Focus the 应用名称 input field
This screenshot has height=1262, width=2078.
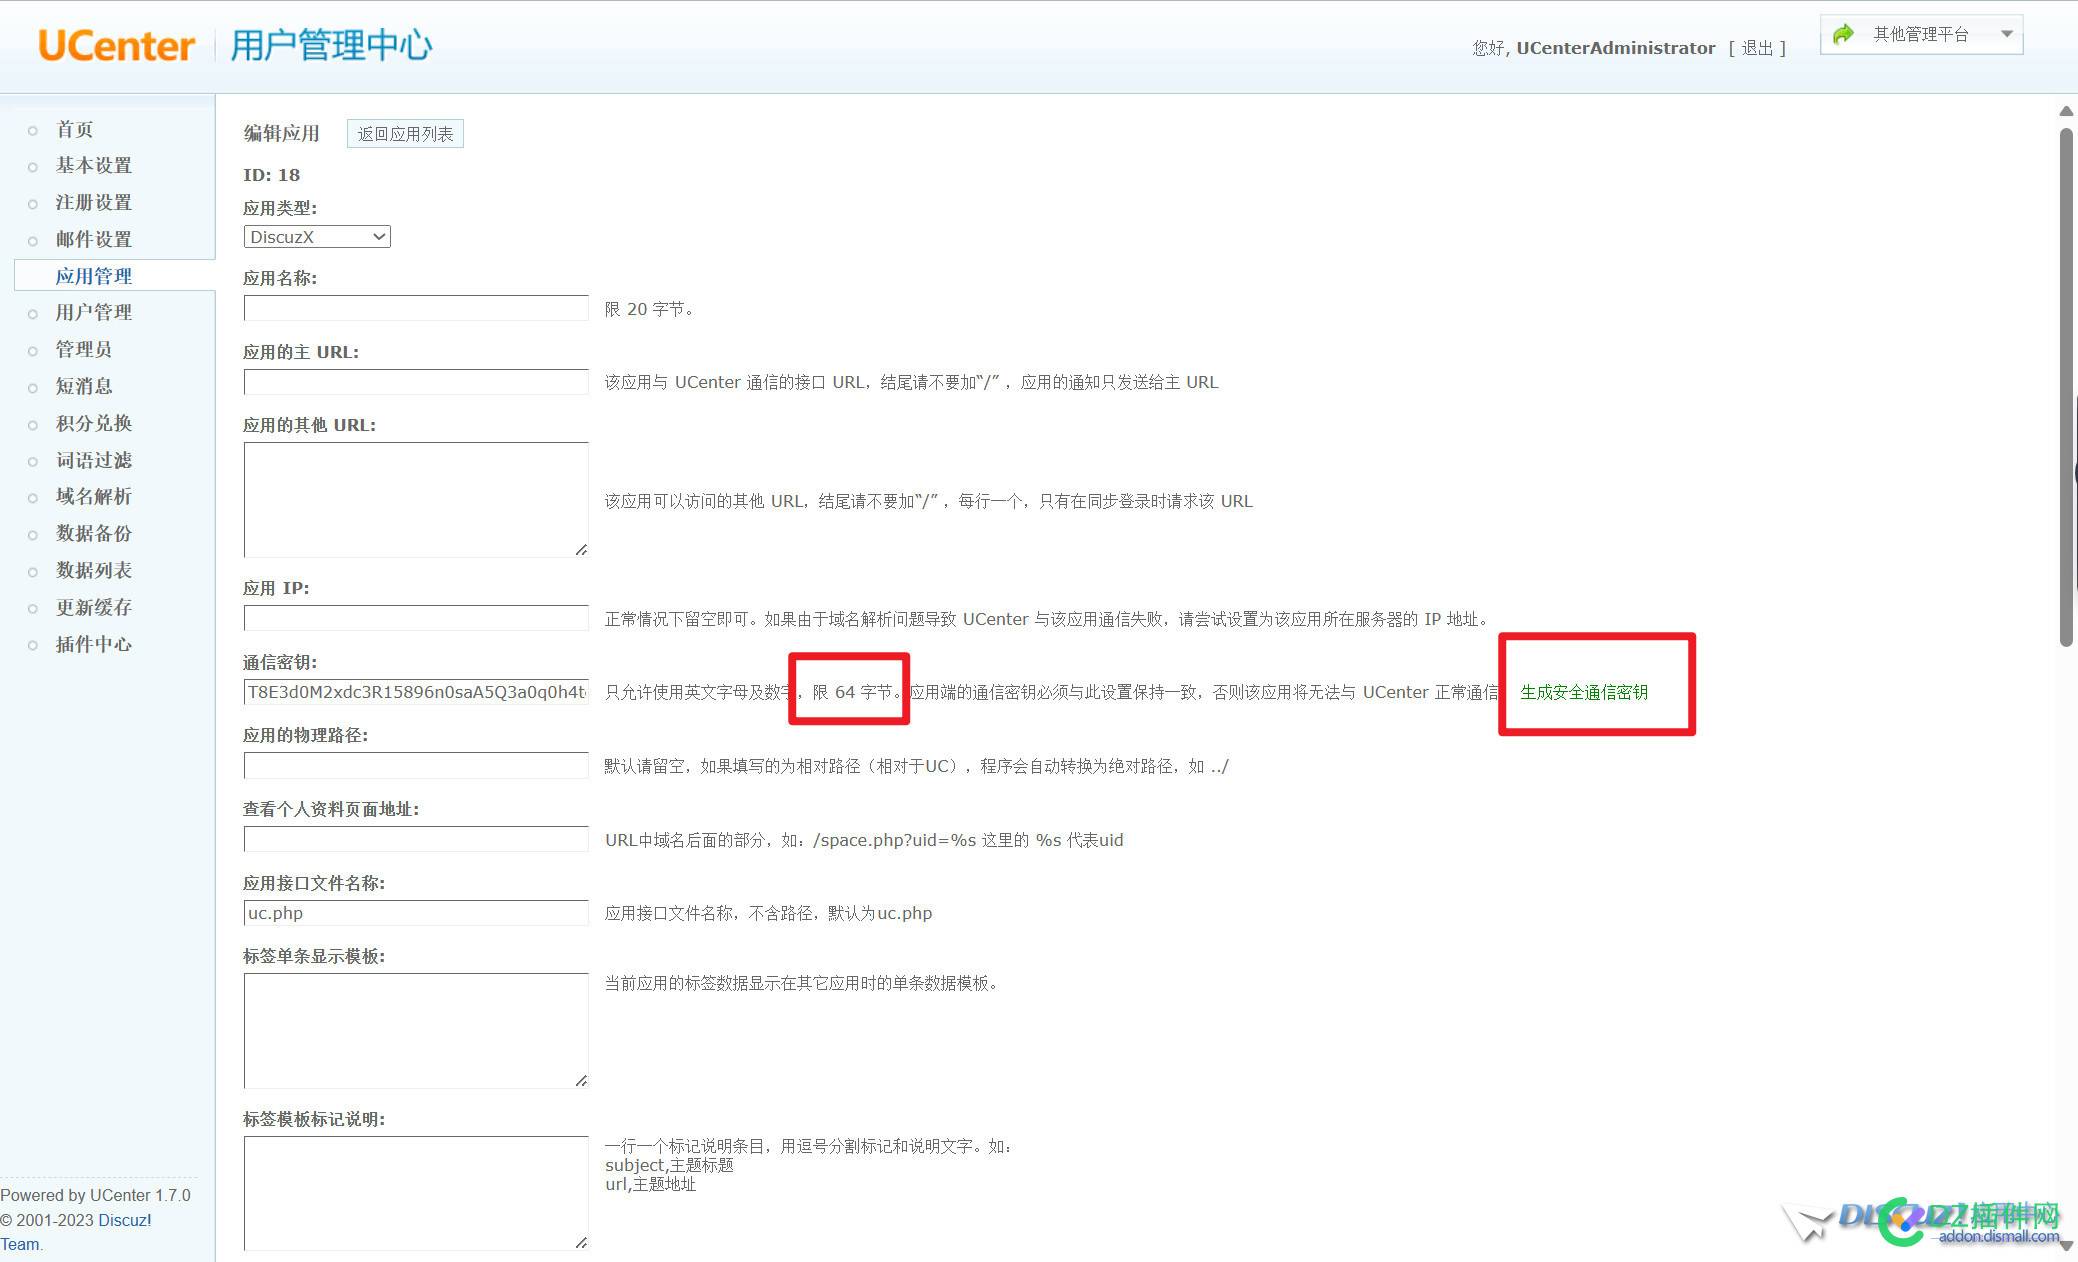(x=416, y=308)
